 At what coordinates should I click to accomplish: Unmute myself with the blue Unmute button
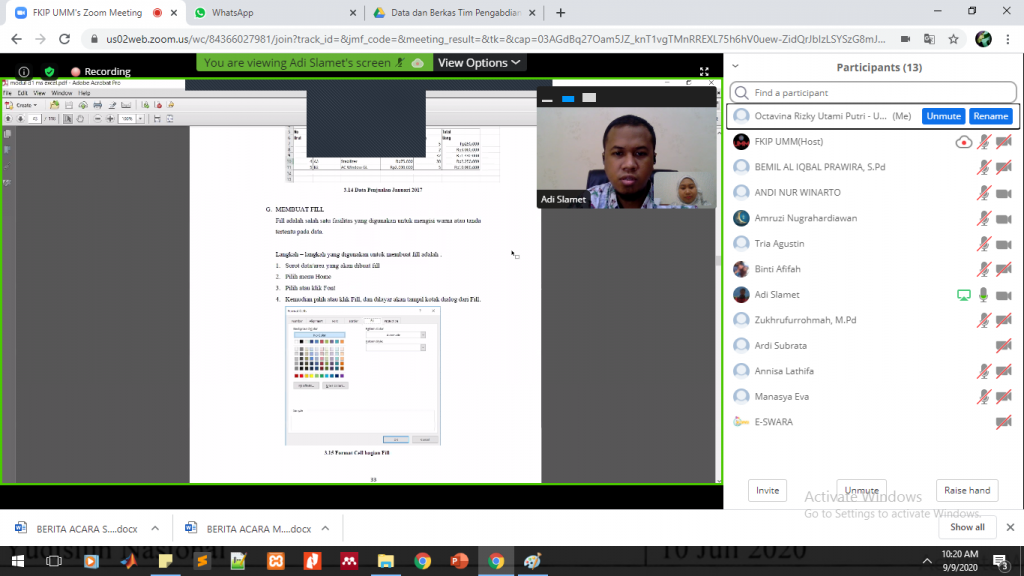point(943,116)
